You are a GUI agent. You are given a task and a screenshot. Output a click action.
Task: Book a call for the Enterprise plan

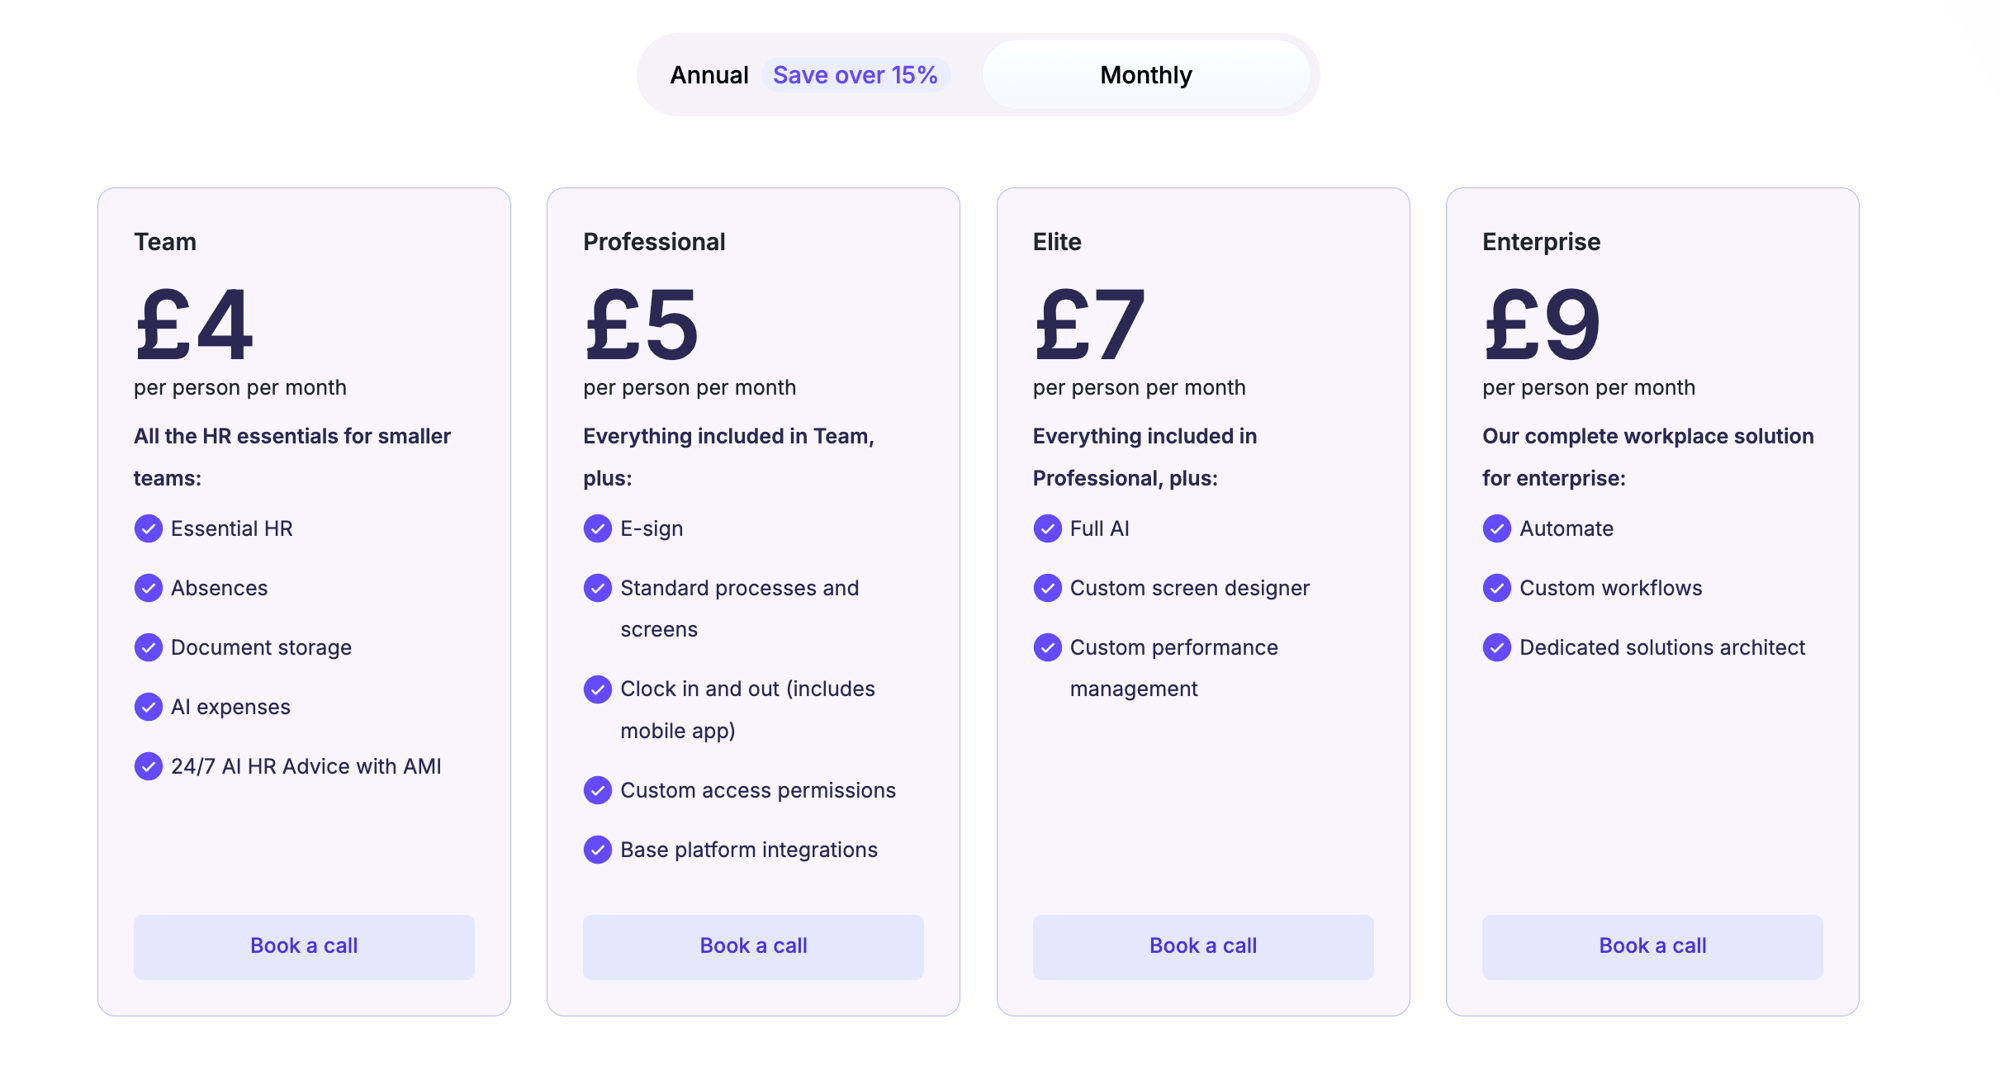click(1652, 946)
